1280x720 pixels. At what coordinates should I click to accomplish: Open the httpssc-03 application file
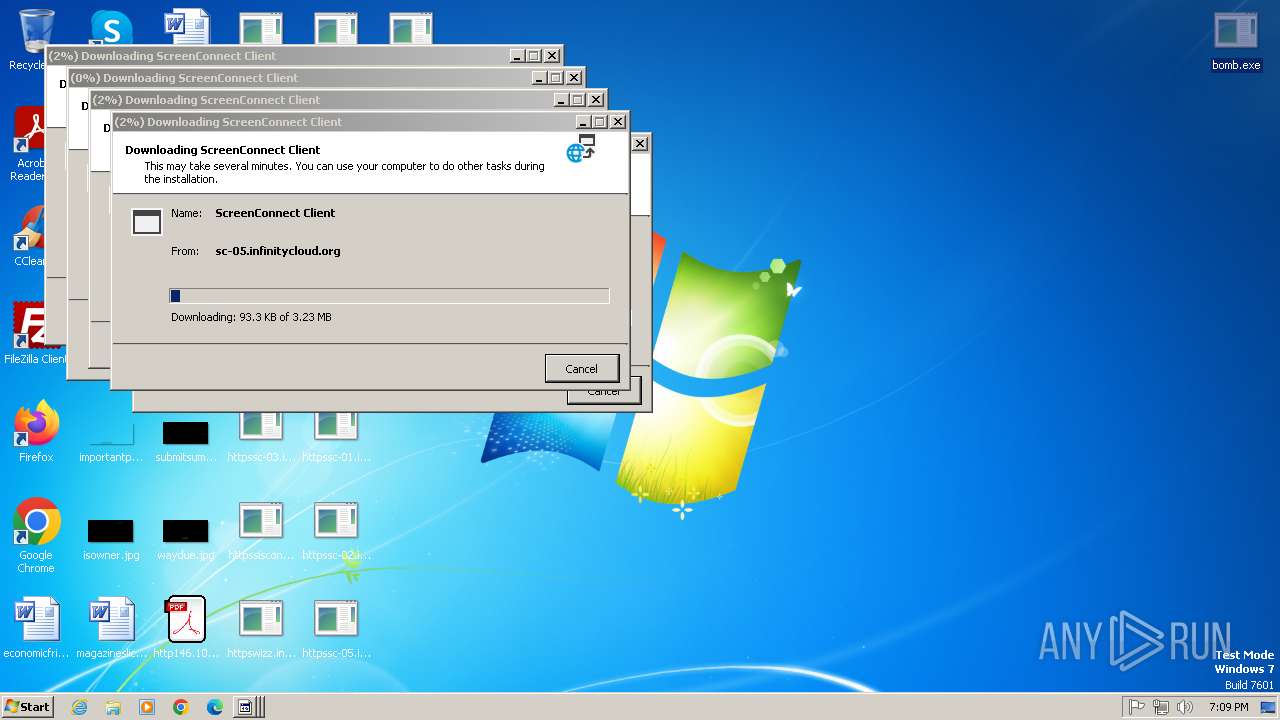pos(261,438)
